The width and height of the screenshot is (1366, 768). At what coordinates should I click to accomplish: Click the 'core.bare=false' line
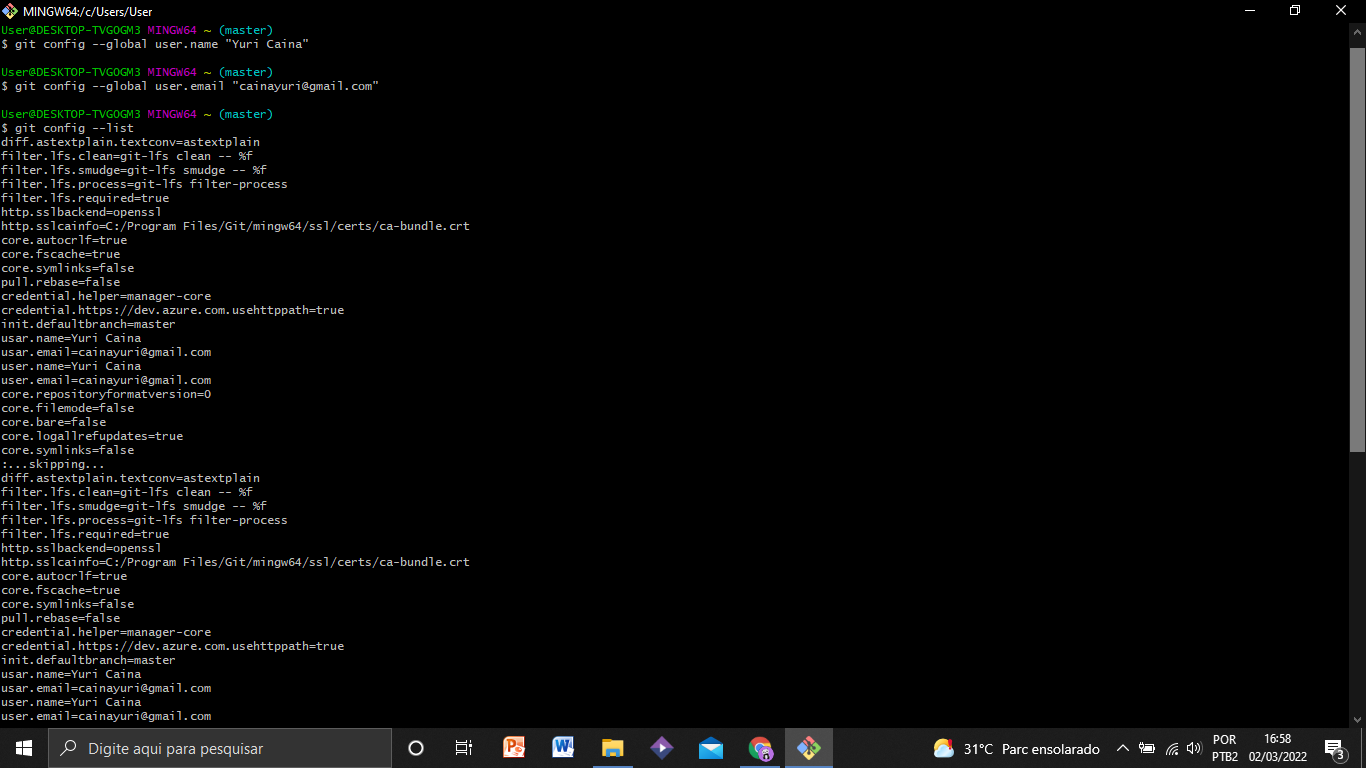53,422
